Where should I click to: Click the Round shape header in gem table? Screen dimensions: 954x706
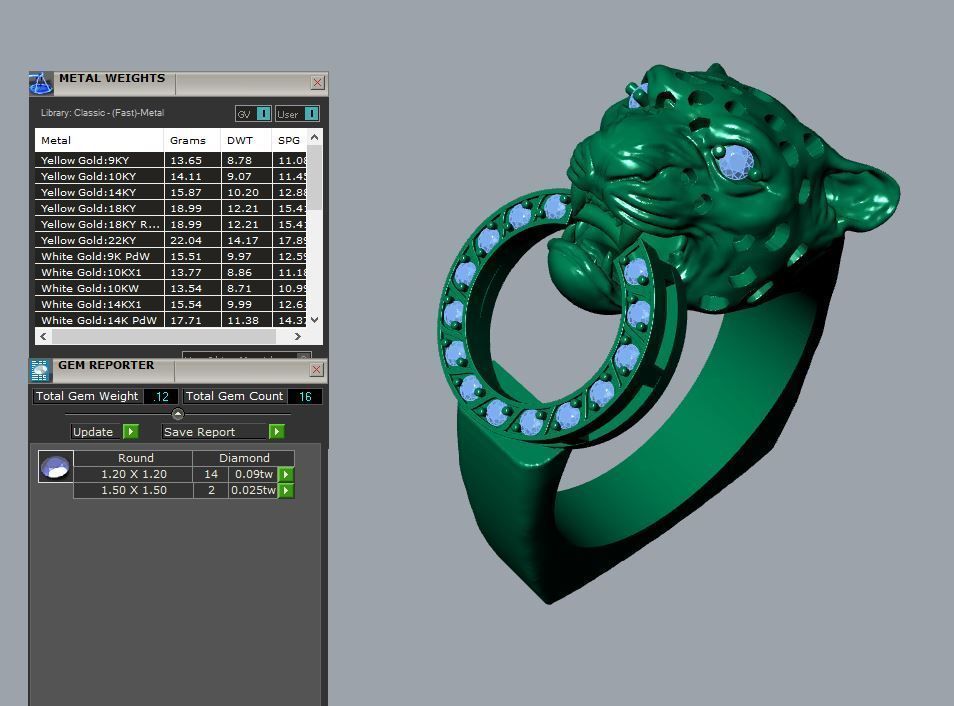pyautogui.click(x=135, y=458)
